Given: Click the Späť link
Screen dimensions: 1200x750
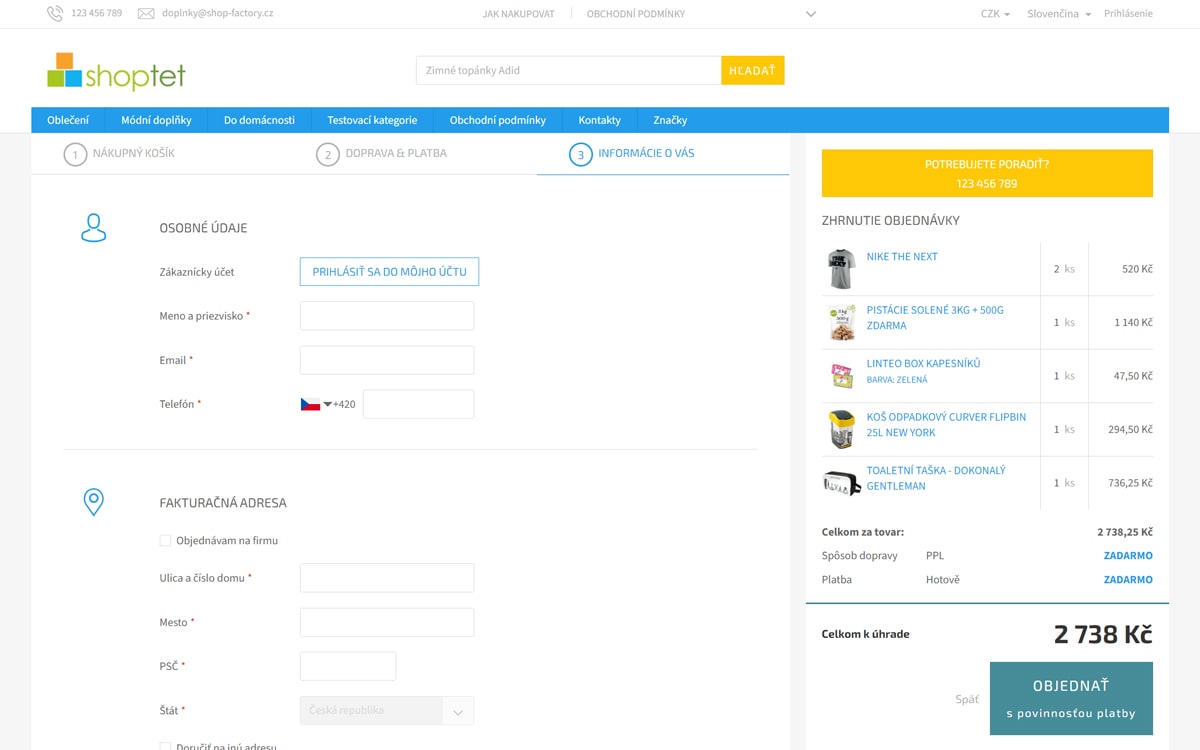Looking at the screenshot, I should [x=966, y=699].
